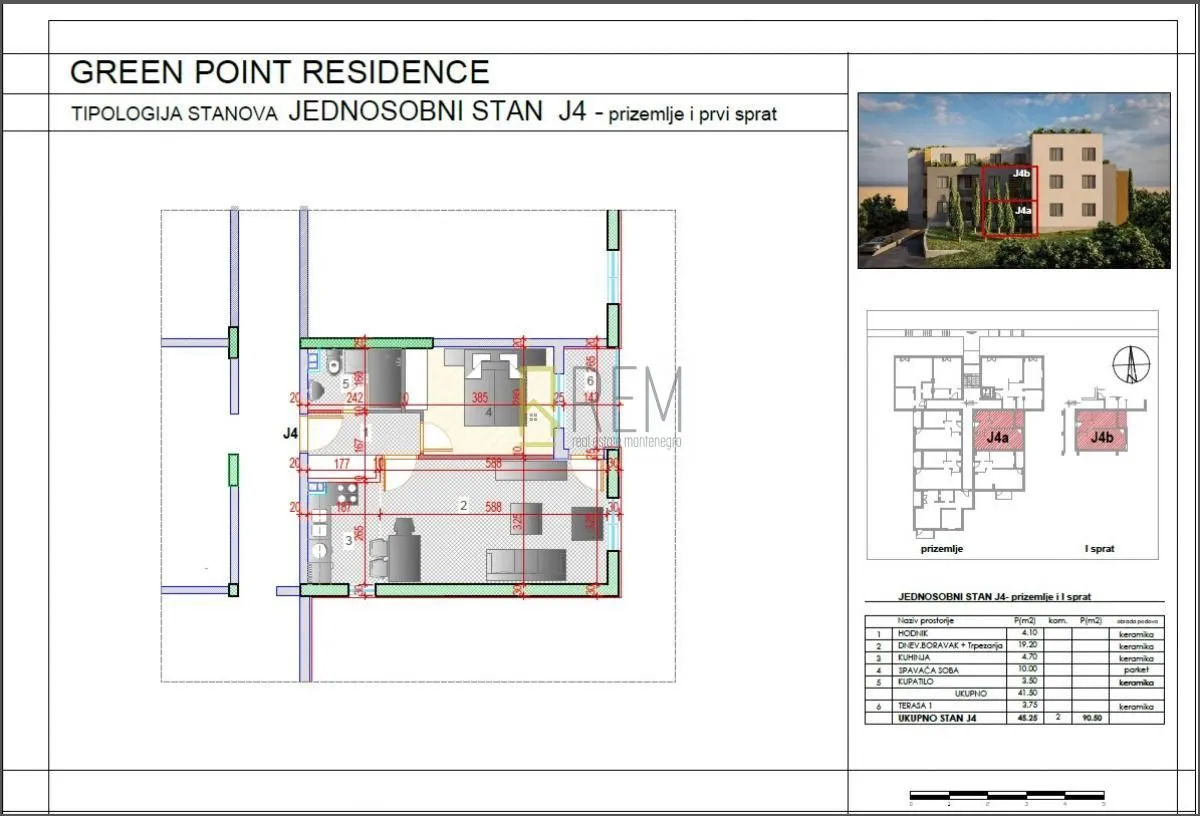This screenshot has width=1200, height=816.
Task: Click the 'keramika' cell in the TERASA 1 row
Action: click(x=1136, y=707)
